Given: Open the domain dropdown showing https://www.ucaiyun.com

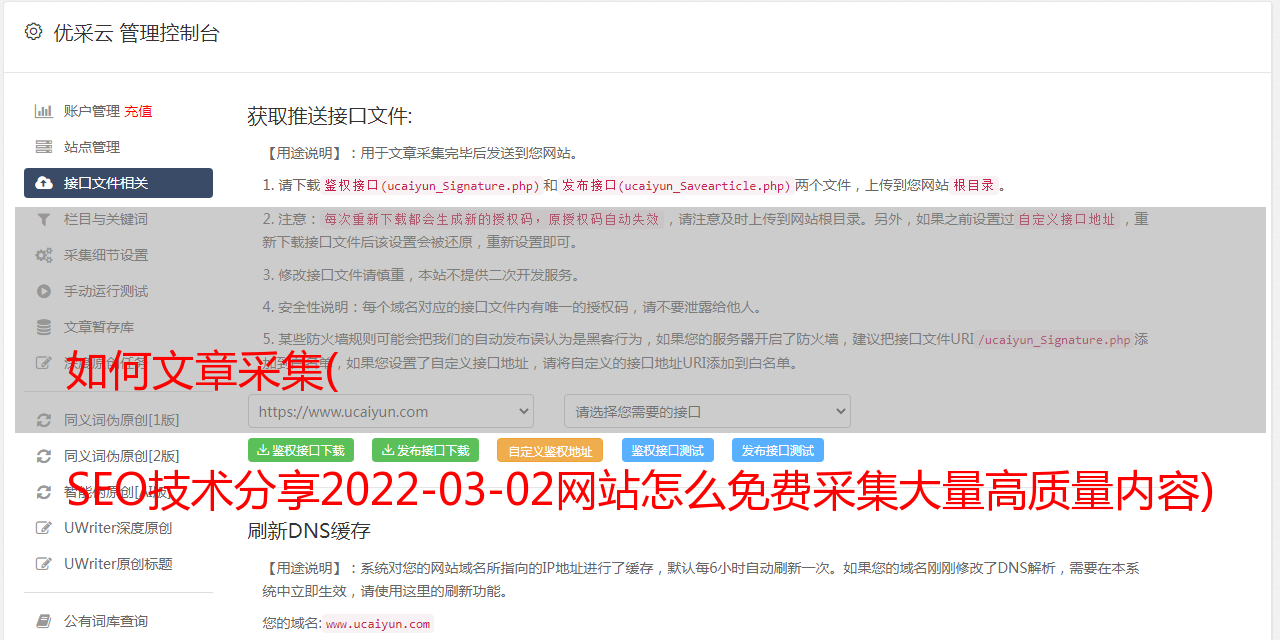Looking at the screenshot, I should click(391, 411).
